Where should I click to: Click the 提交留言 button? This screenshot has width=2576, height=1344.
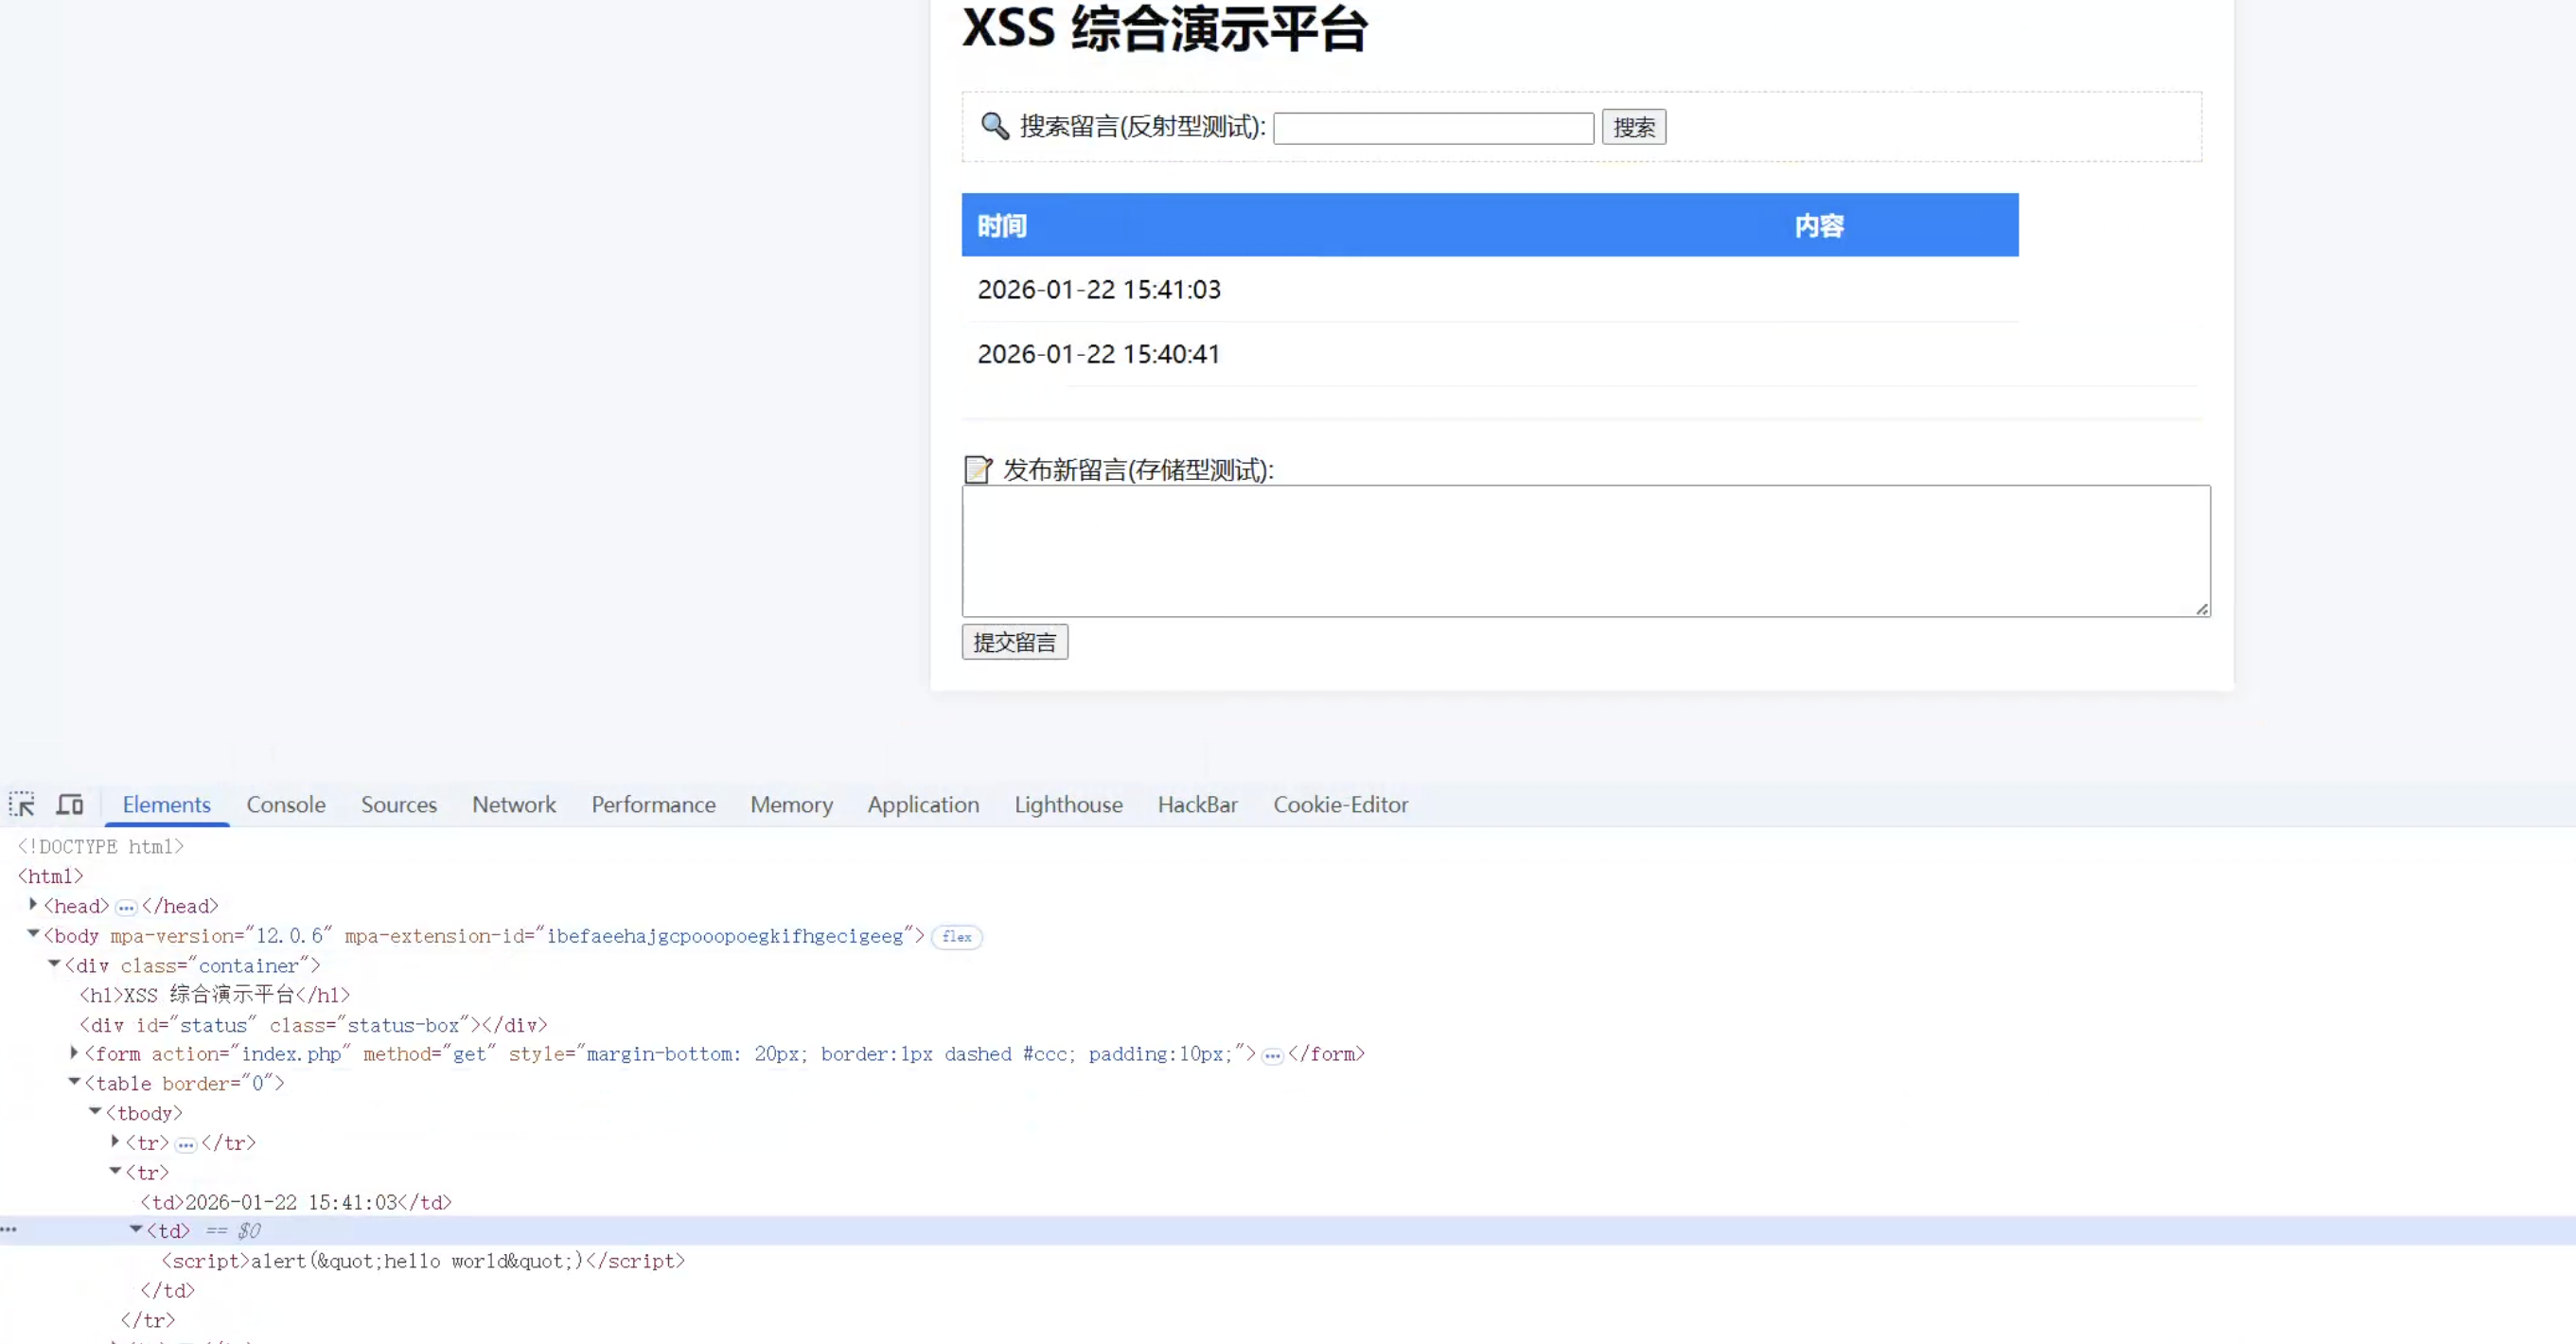(x=1015, y=642)
